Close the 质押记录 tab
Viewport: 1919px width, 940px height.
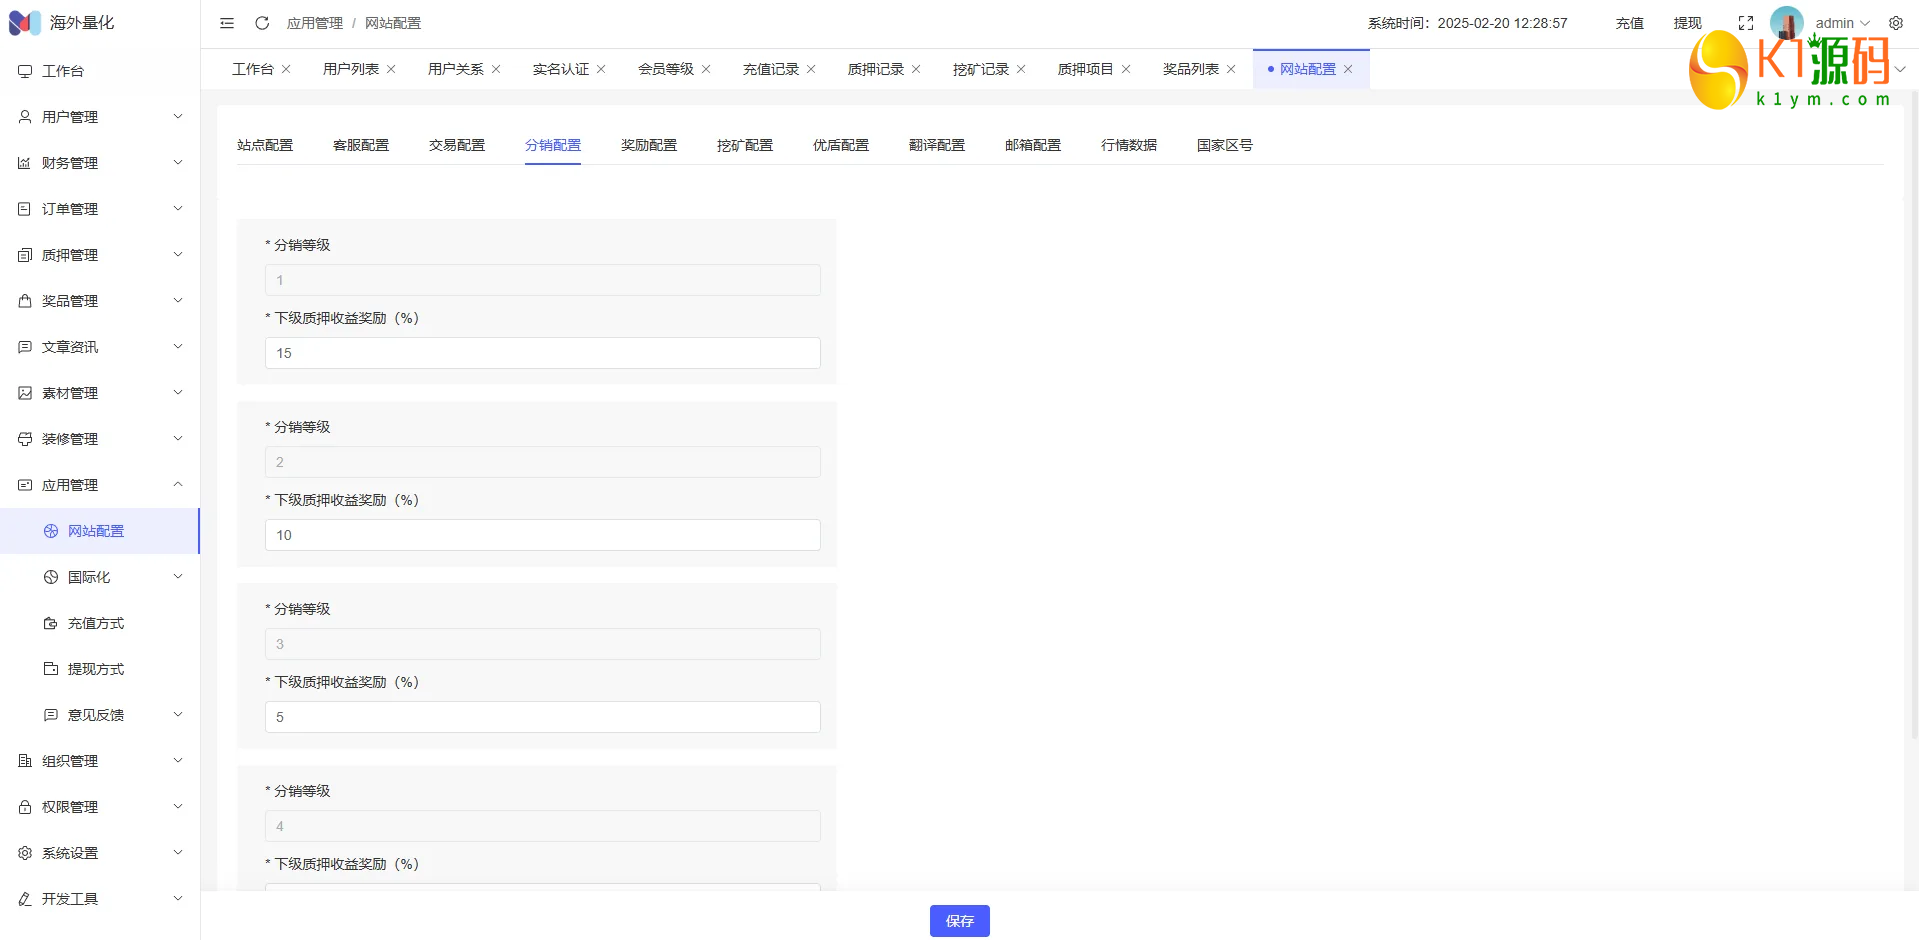(x=916, y=69)
